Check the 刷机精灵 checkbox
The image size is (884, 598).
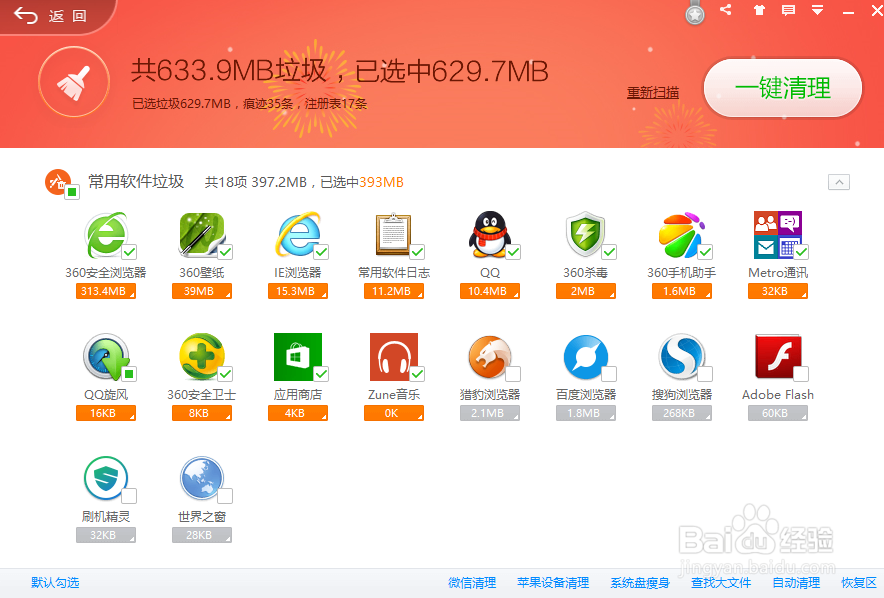(129, 496)
